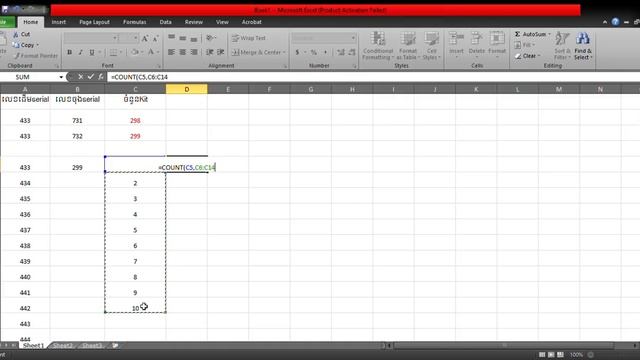Enable Wrap Text
Image resolution: width=640 pixels, height=360 pixels.
point(249,38)
